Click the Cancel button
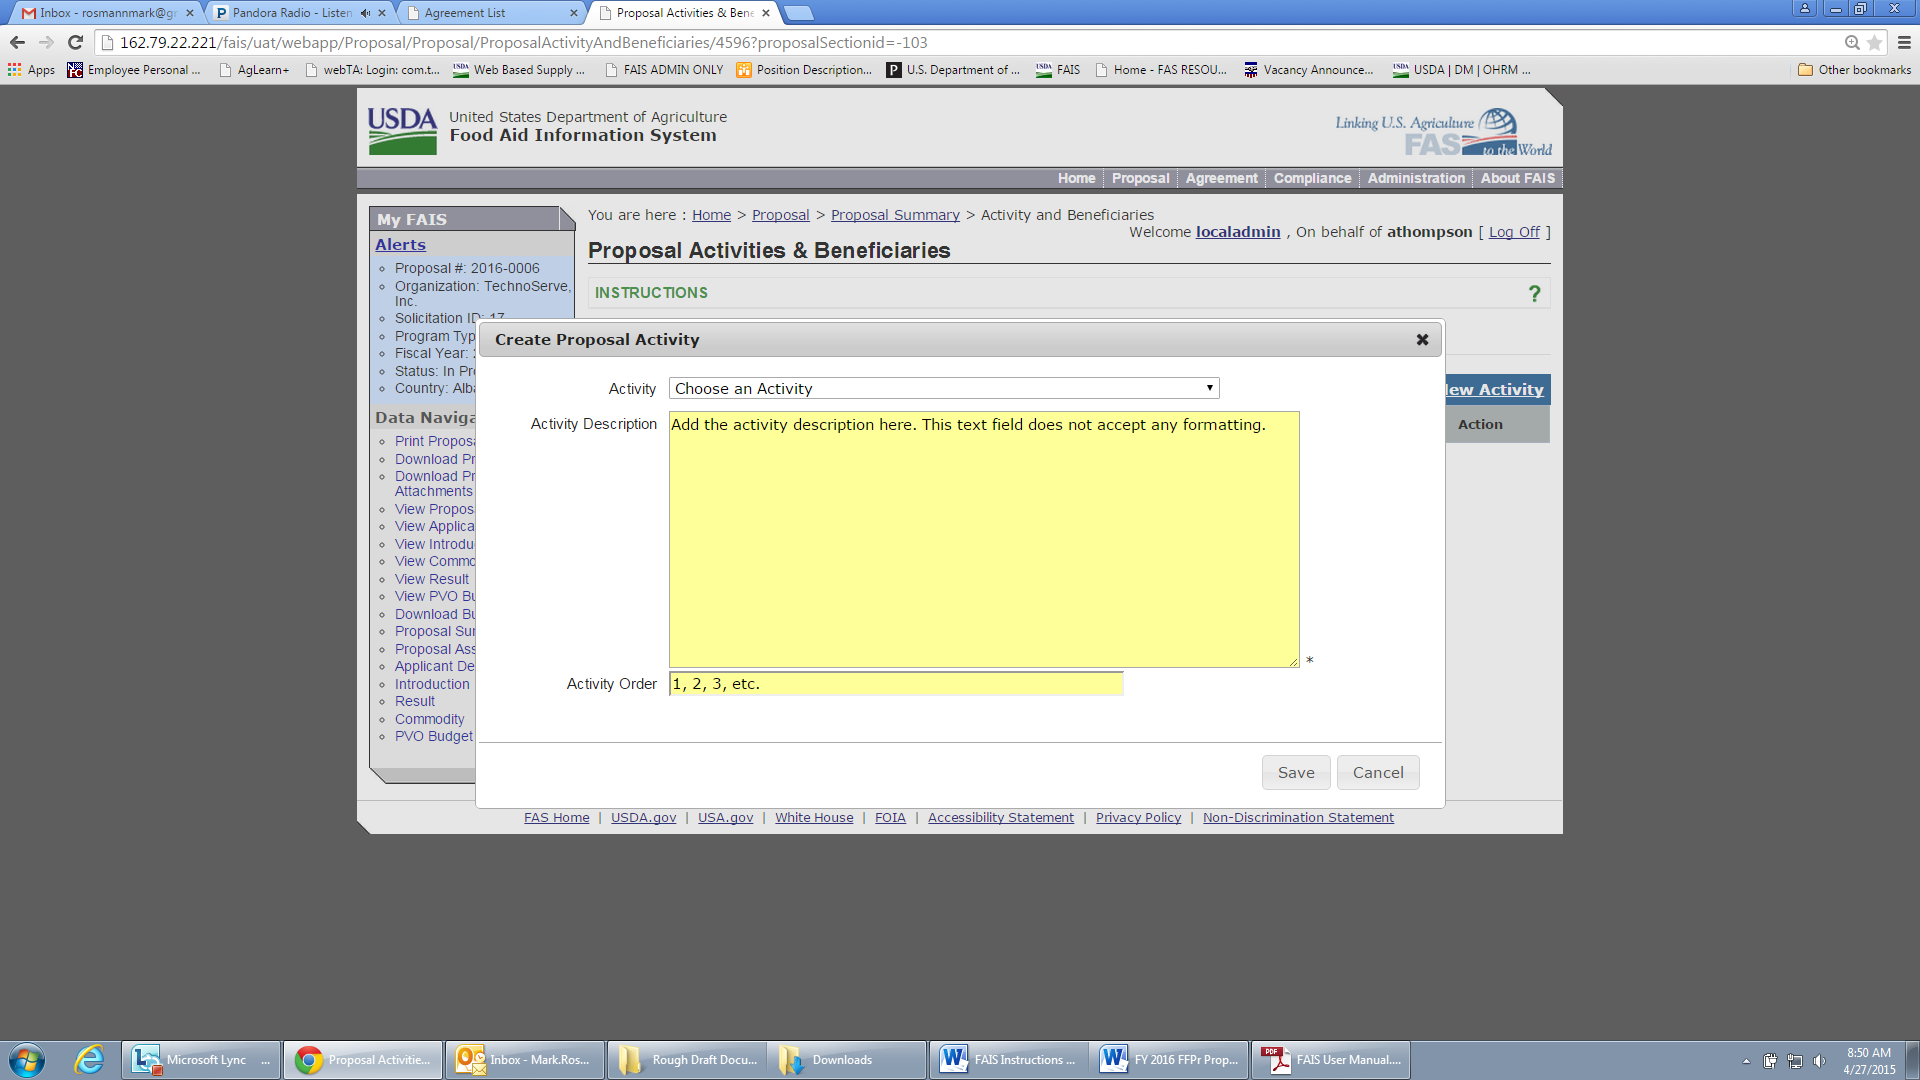This screenshot has height=1080, width=1920. pyautogui.click(x=1377, y=773)
